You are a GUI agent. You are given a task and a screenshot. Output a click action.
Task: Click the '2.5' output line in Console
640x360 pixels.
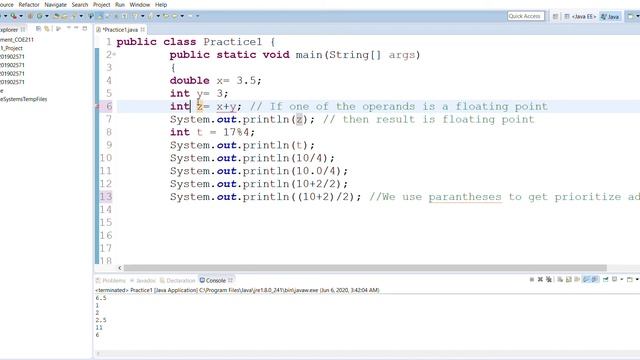pyautogui.click(x=101, y=320)
